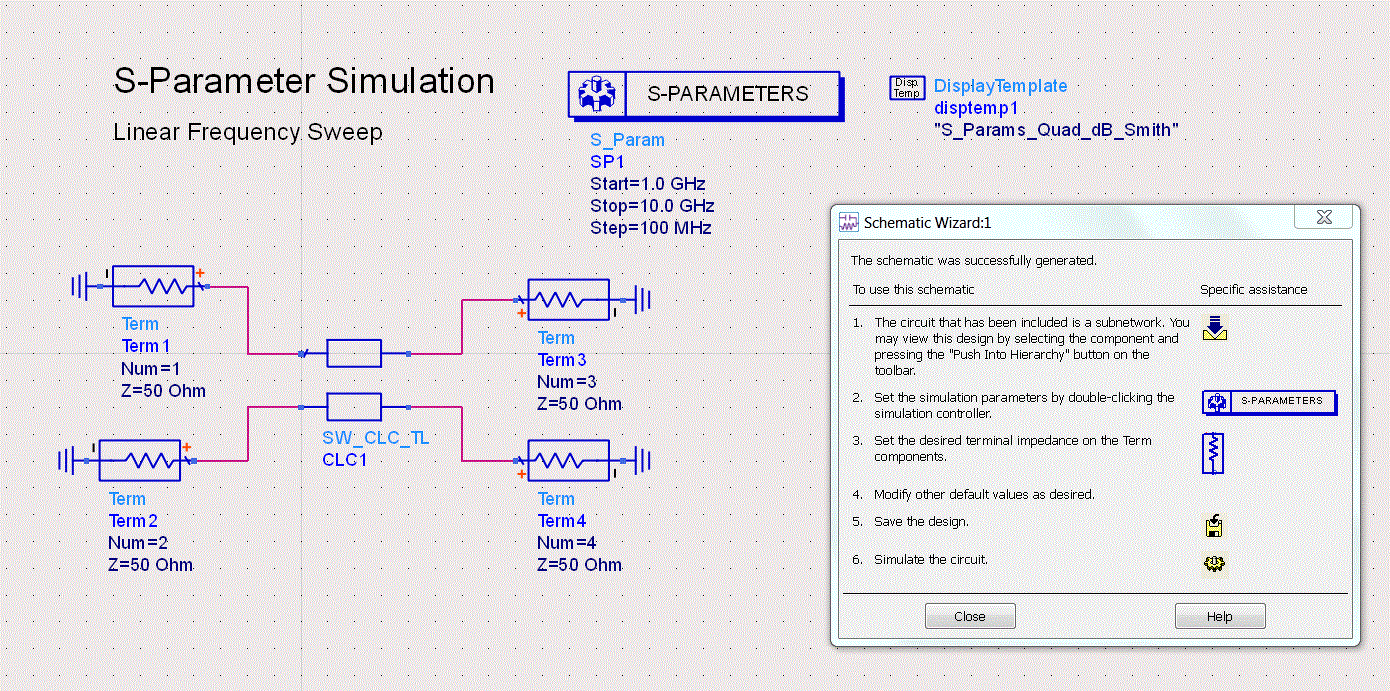Click the Z=50 Ohm value under Term1
This screenshot has height=691, width=1390.
(x=163, y=390)
